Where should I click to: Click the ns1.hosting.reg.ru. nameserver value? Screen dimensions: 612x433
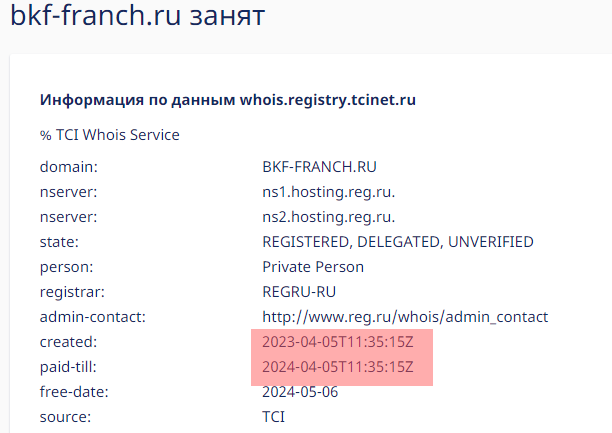click(x=329, y=192)
